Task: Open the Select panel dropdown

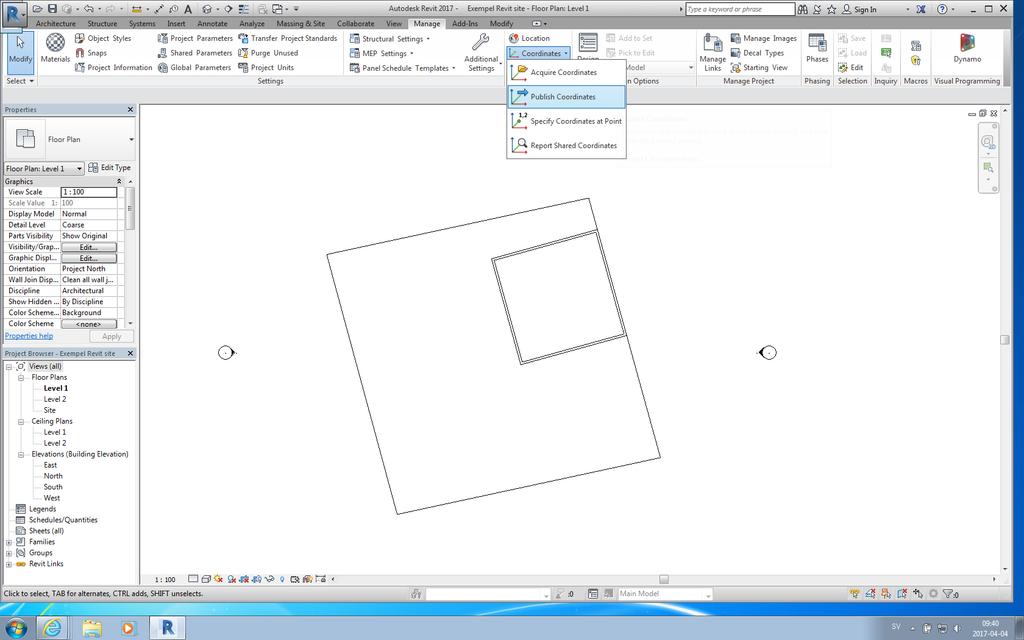Action: click(x=20, y=81)
